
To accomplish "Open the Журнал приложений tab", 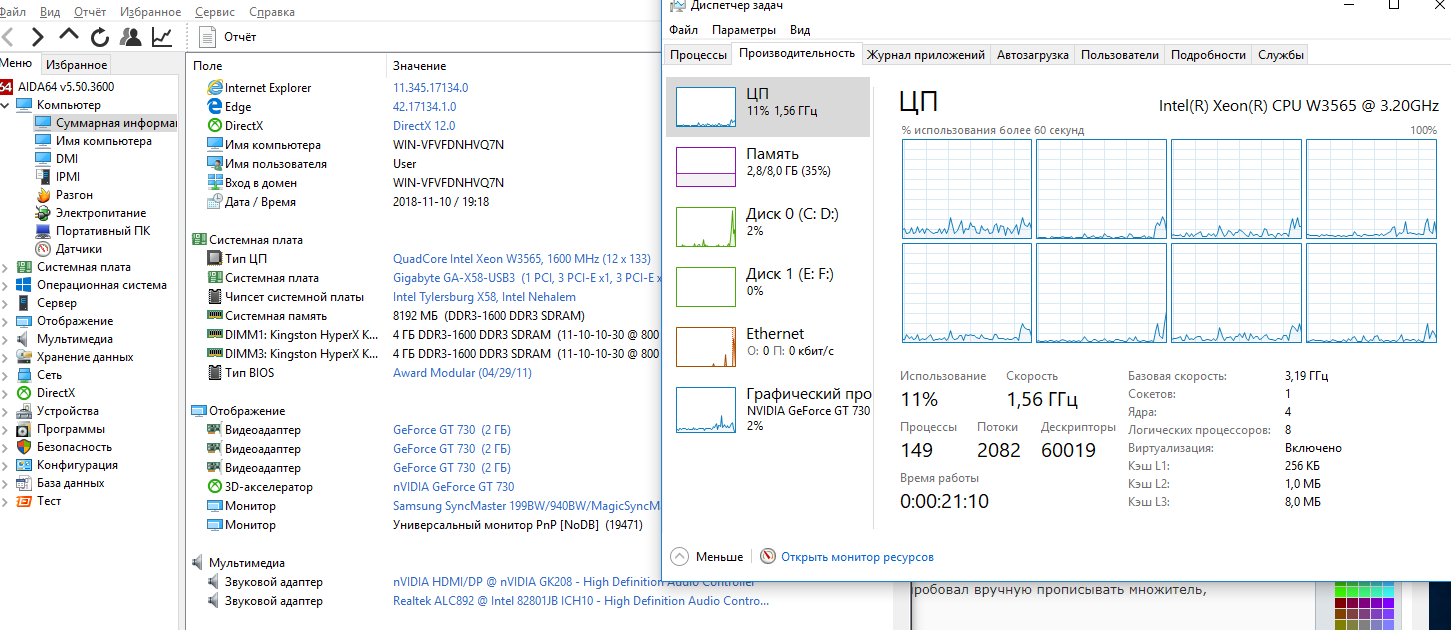I will (926, 55).
